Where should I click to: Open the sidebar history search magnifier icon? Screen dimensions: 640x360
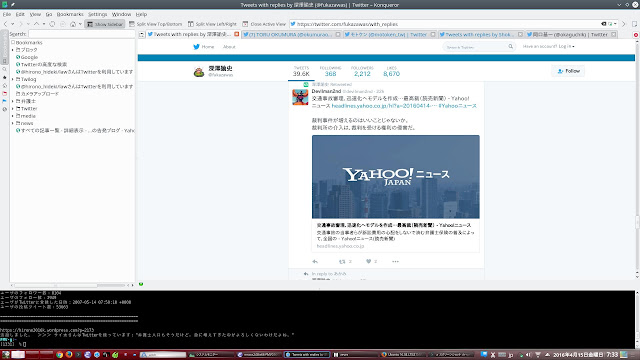tap(4, 69)
